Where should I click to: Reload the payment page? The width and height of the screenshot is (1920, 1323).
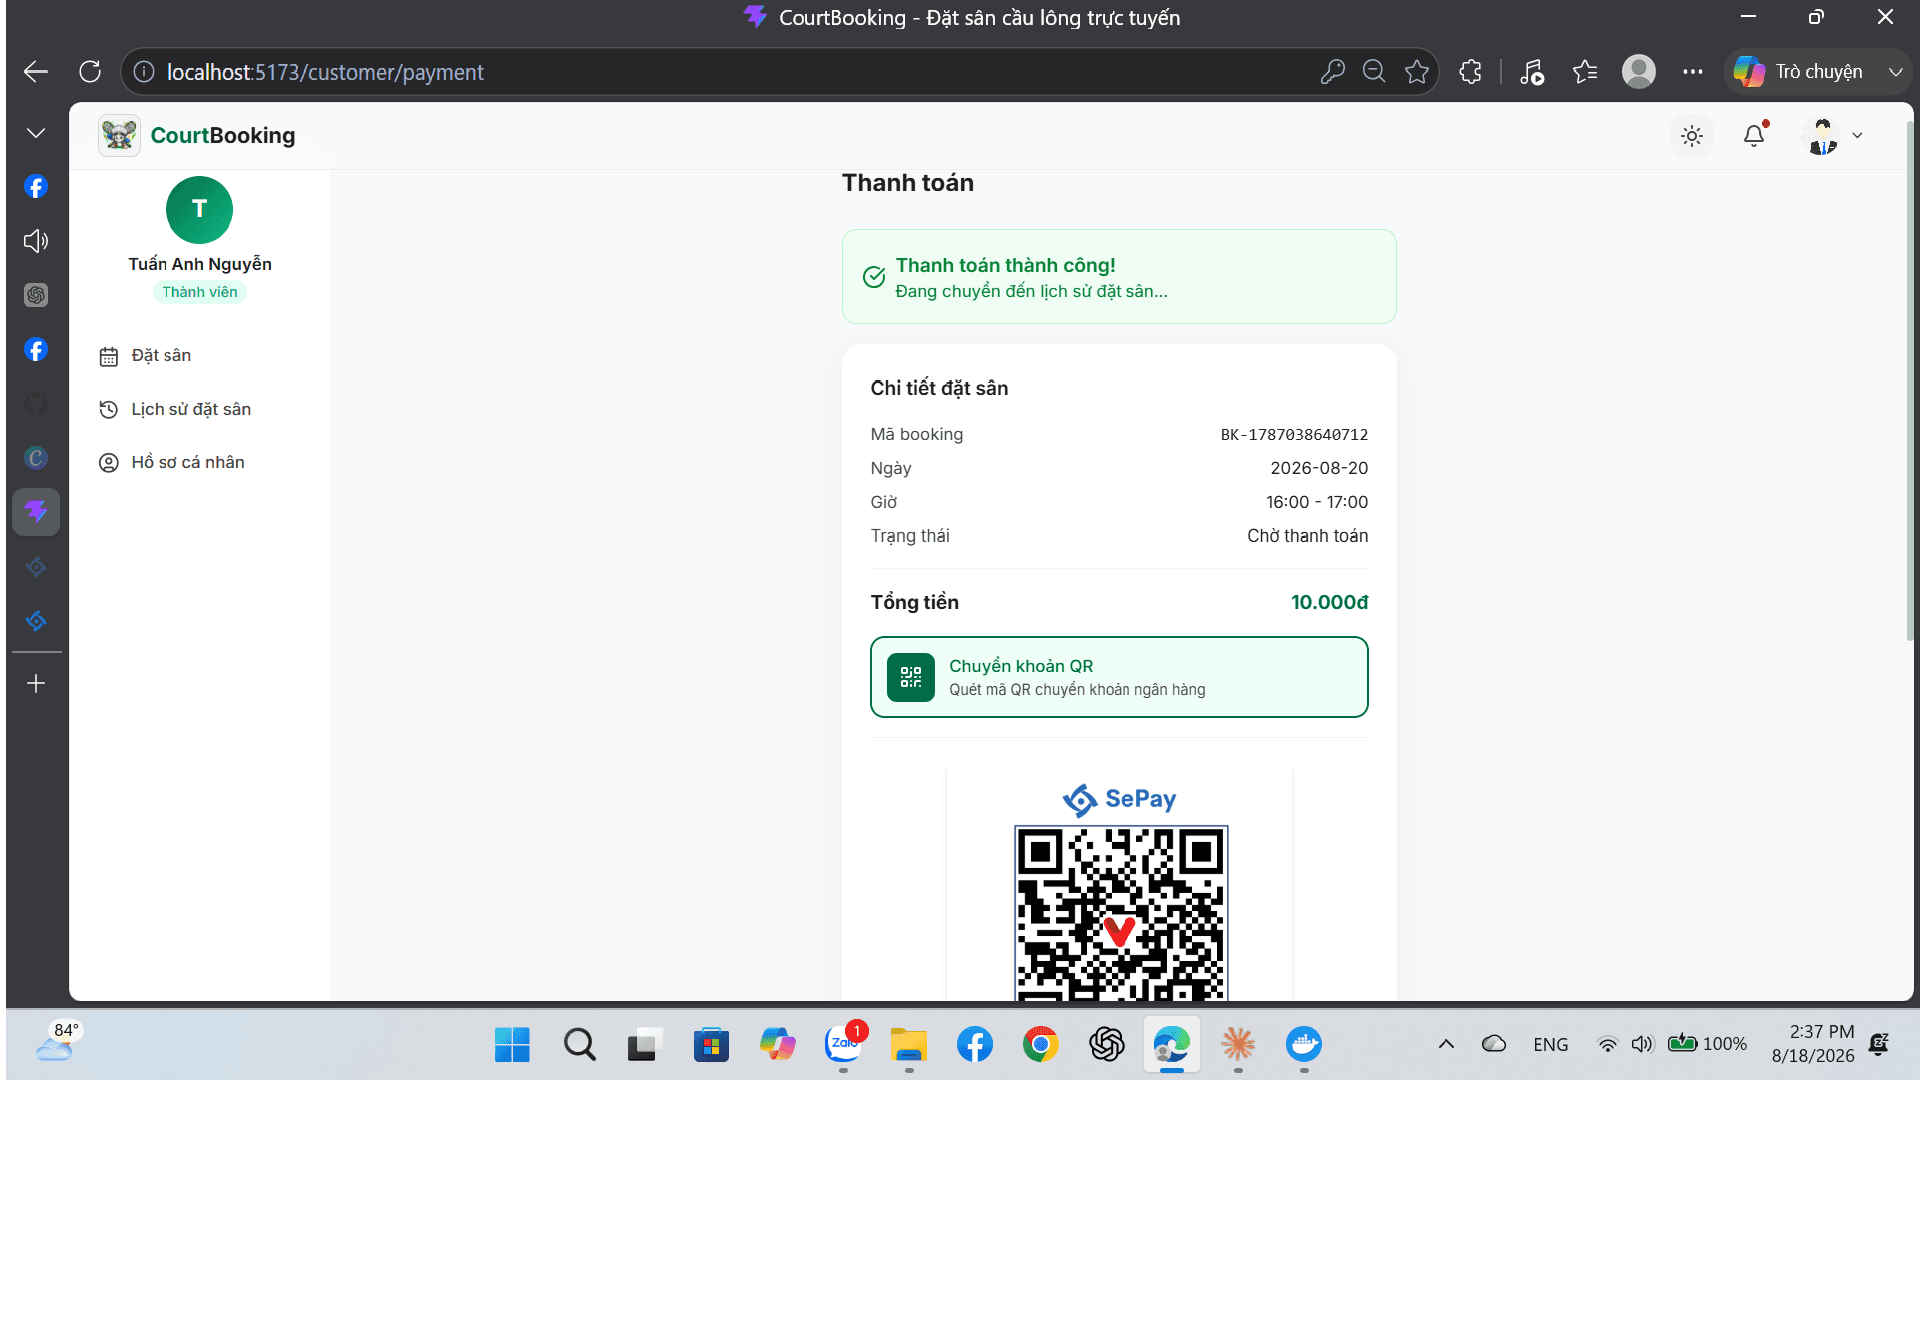point(90,72)
